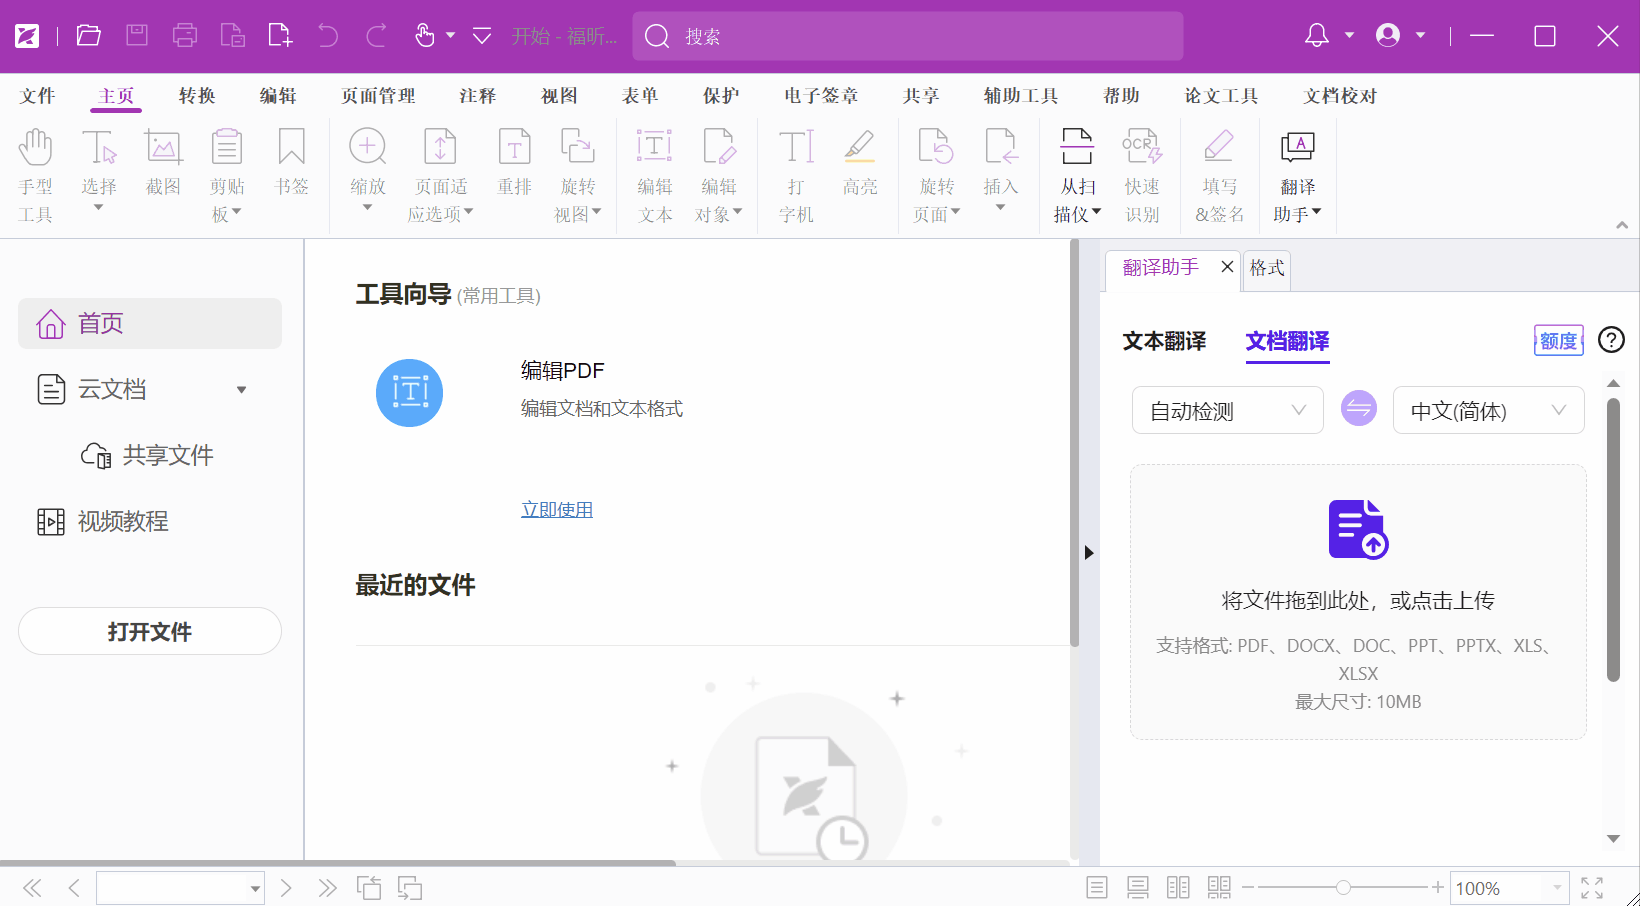This screenshot has height=906, width=1640.
Task: Open the Rotate View (旋转视图) tool
Action: click(577, 175)
